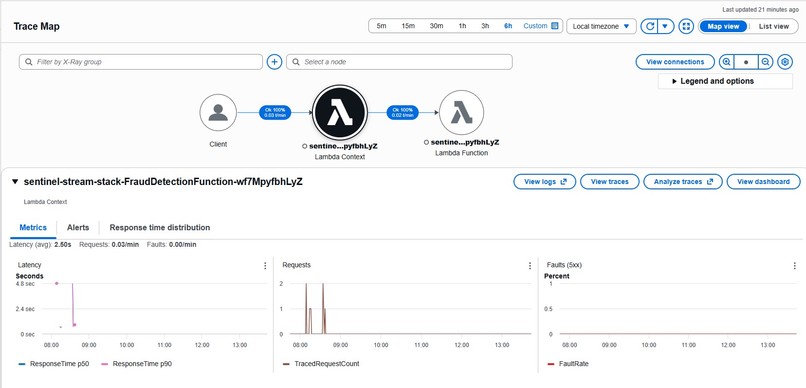Switch to Map view

pyautogui.click(x=723, y=26)
